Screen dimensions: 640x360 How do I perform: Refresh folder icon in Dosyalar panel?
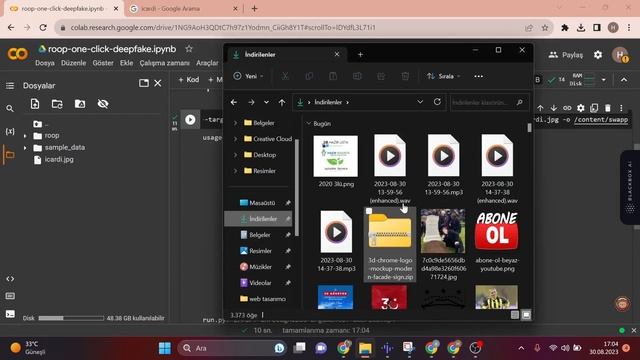[x=57, y=104]
